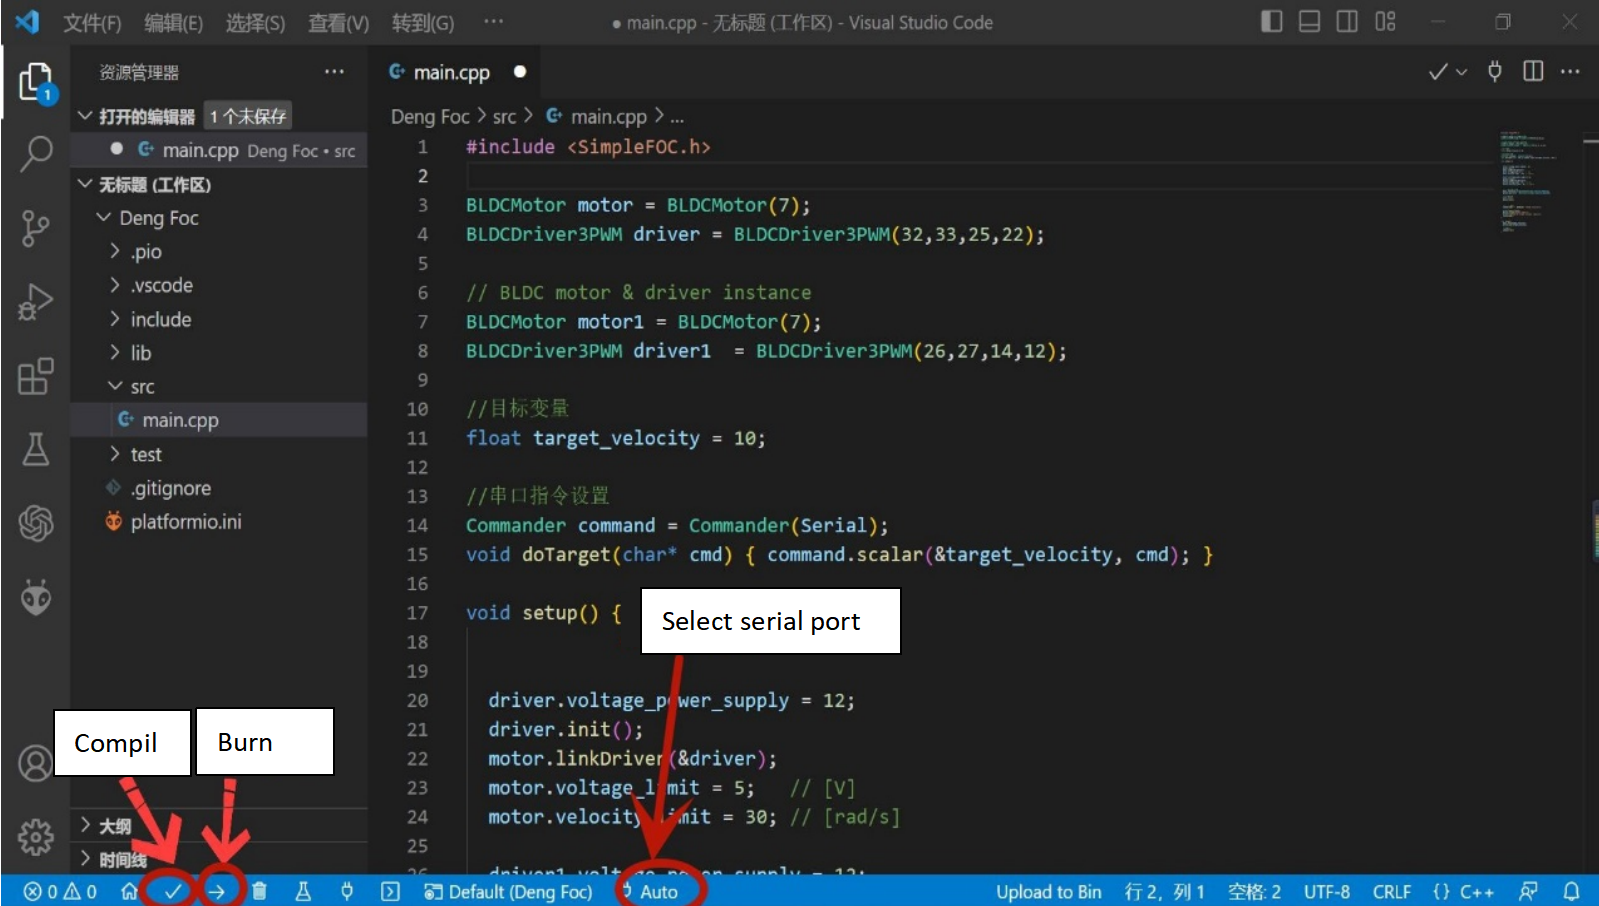This screenshot has height=906, width=1599.
Task: Open the PlatformIO alien head icon
Action: click(36, 597)
